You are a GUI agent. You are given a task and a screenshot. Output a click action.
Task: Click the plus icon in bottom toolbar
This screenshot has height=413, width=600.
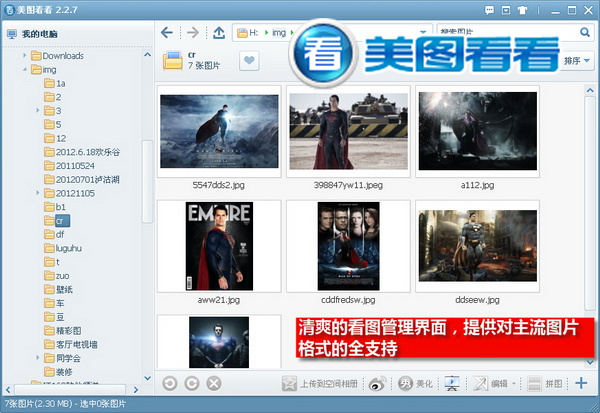coord(581,383)
